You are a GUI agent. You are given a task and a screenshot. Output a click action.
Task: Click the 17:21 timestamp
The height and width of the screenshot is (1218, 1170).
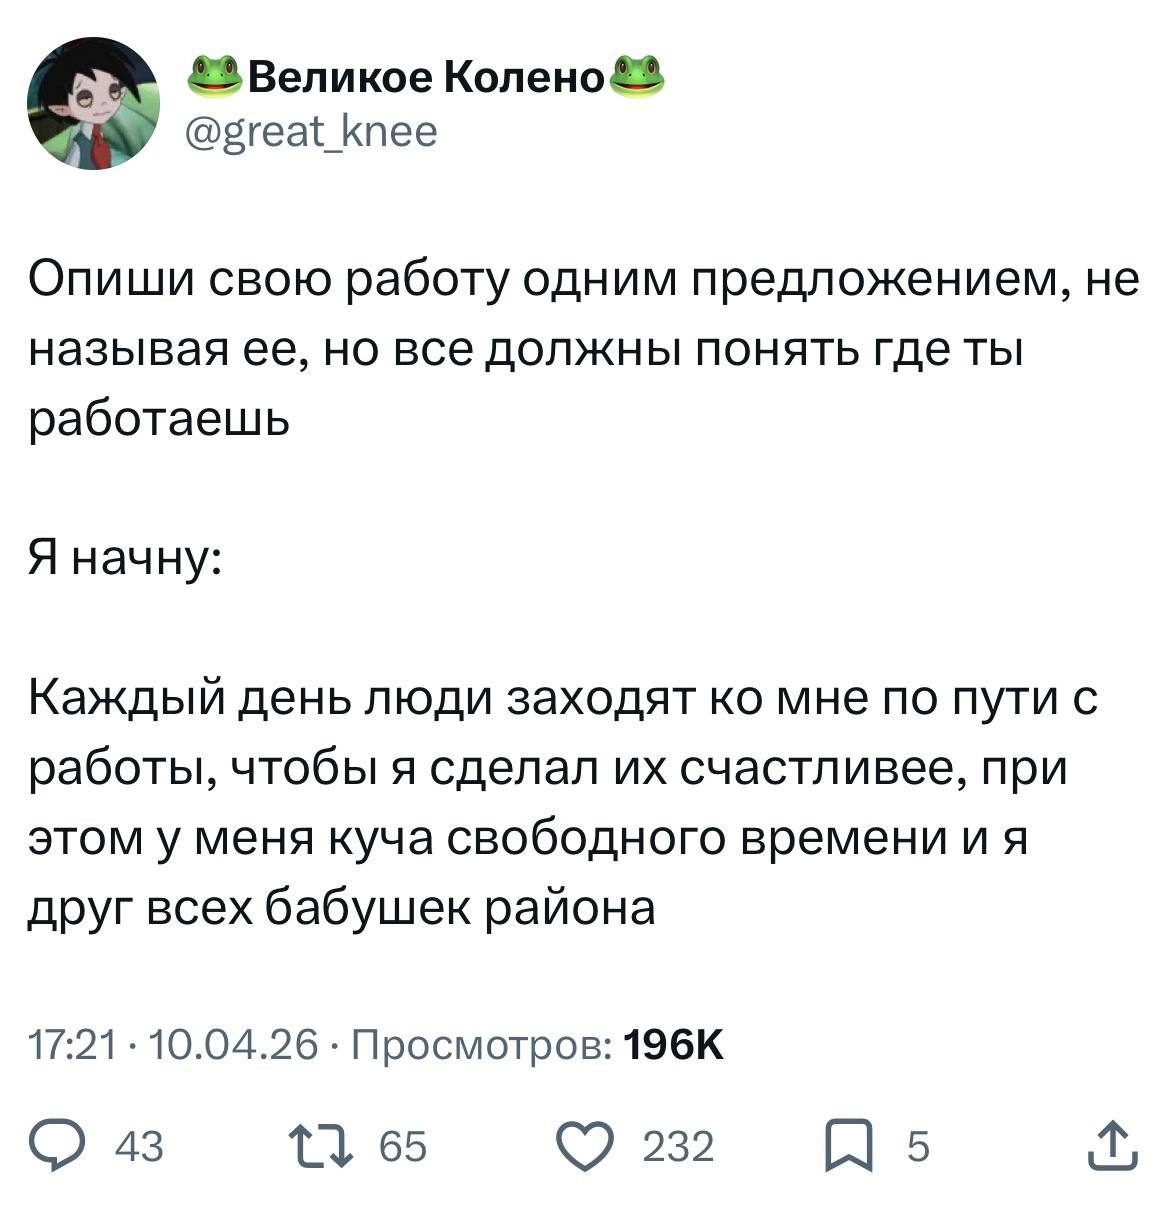[76, 1046]
